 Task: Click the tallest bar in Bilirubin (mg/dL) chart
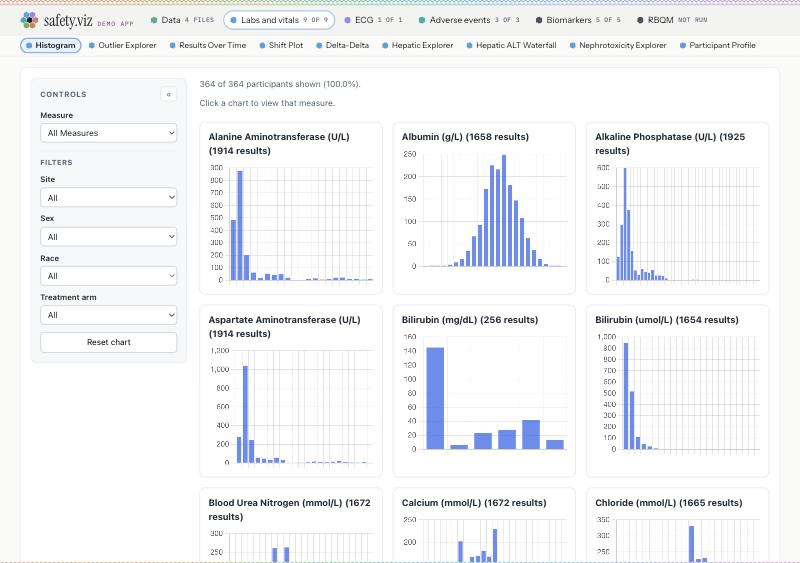pos(435,398)
